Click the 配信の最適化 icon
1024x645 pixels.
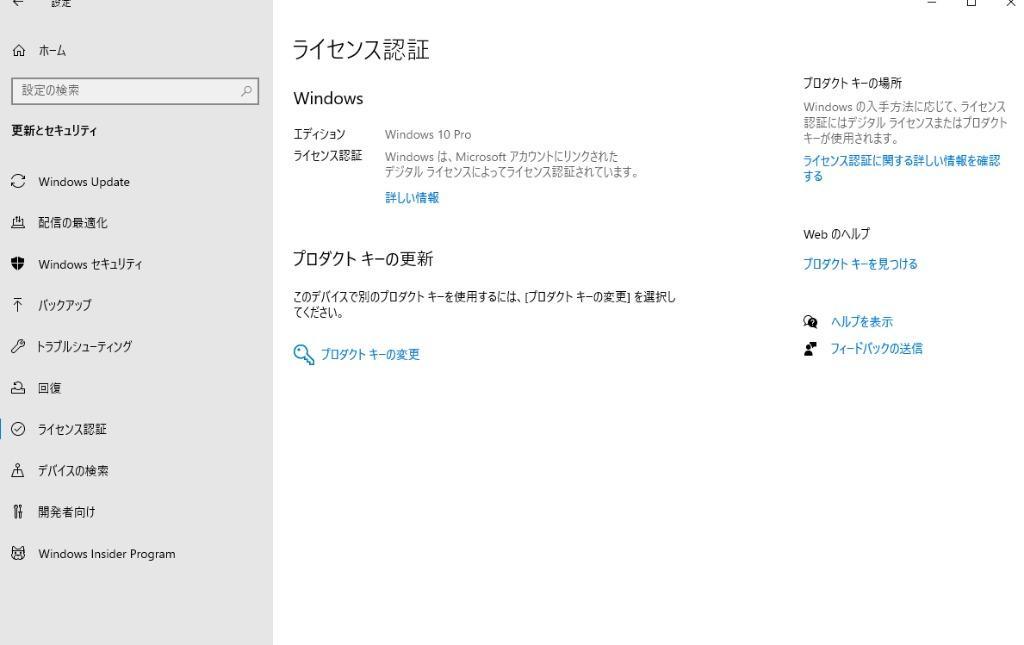[x=18, y=223]
